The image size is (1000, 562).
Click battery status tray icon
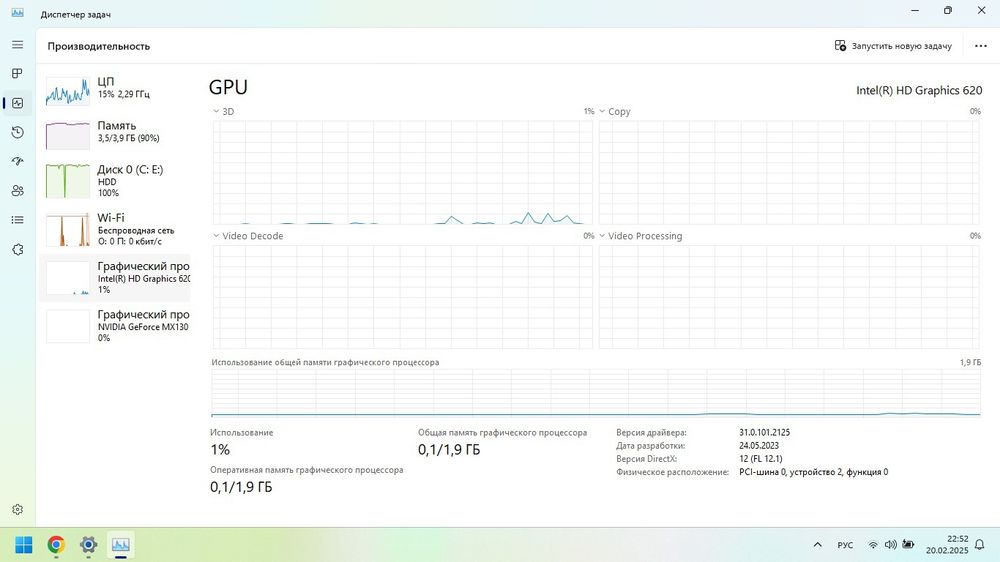tap(908, 545)
